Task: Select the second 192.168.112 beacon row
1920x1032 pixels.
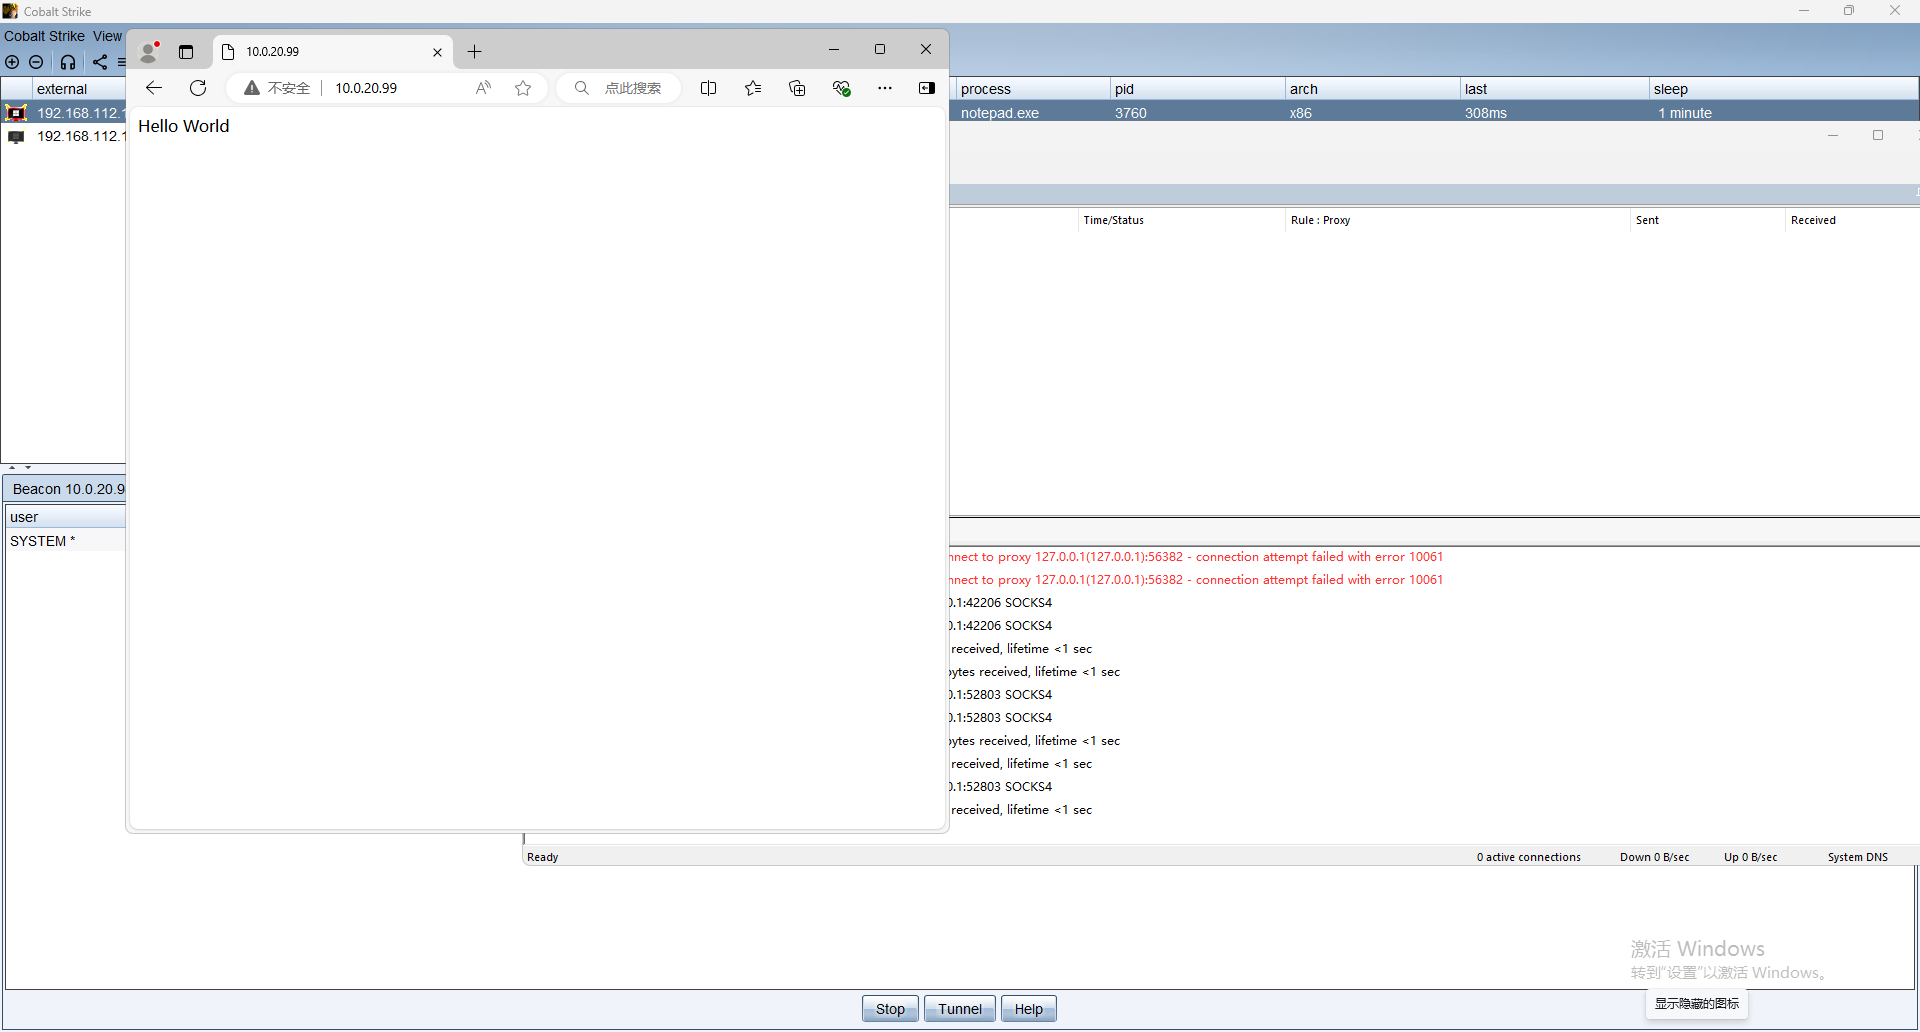Action: (x=64, y=136)
